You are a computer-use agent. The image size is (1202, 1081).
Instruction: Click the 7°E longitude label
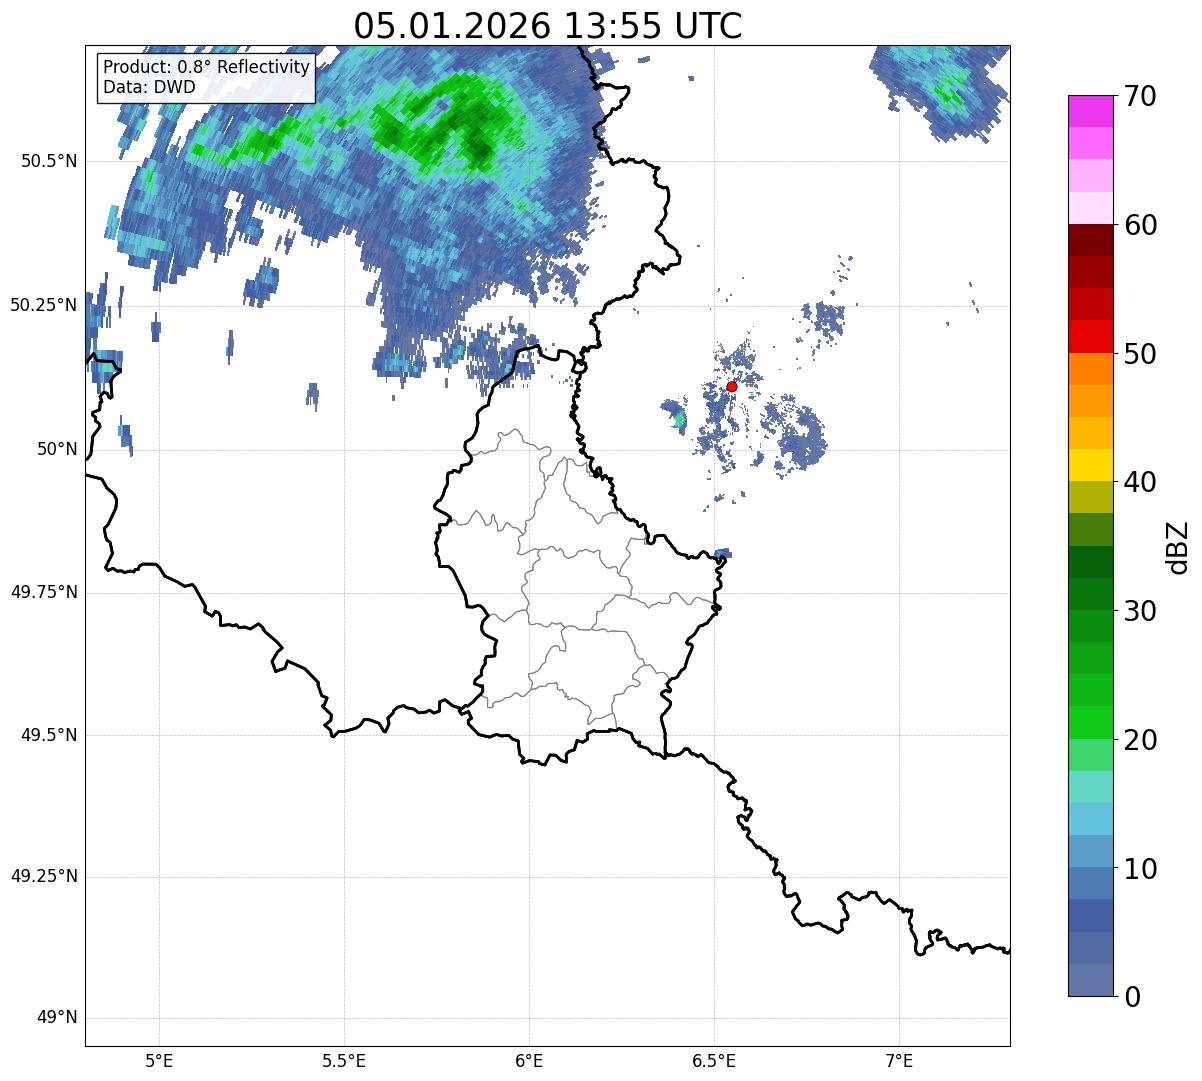(x=899, y=1060)
